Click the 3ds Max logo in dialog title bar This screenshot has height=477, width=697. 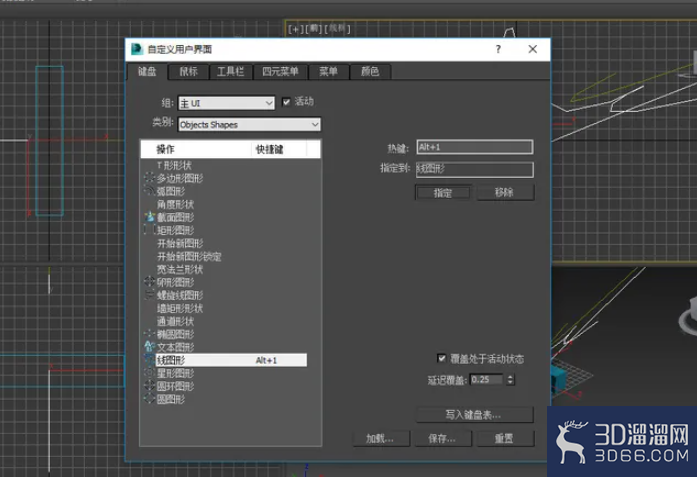[x=136, y=49]
